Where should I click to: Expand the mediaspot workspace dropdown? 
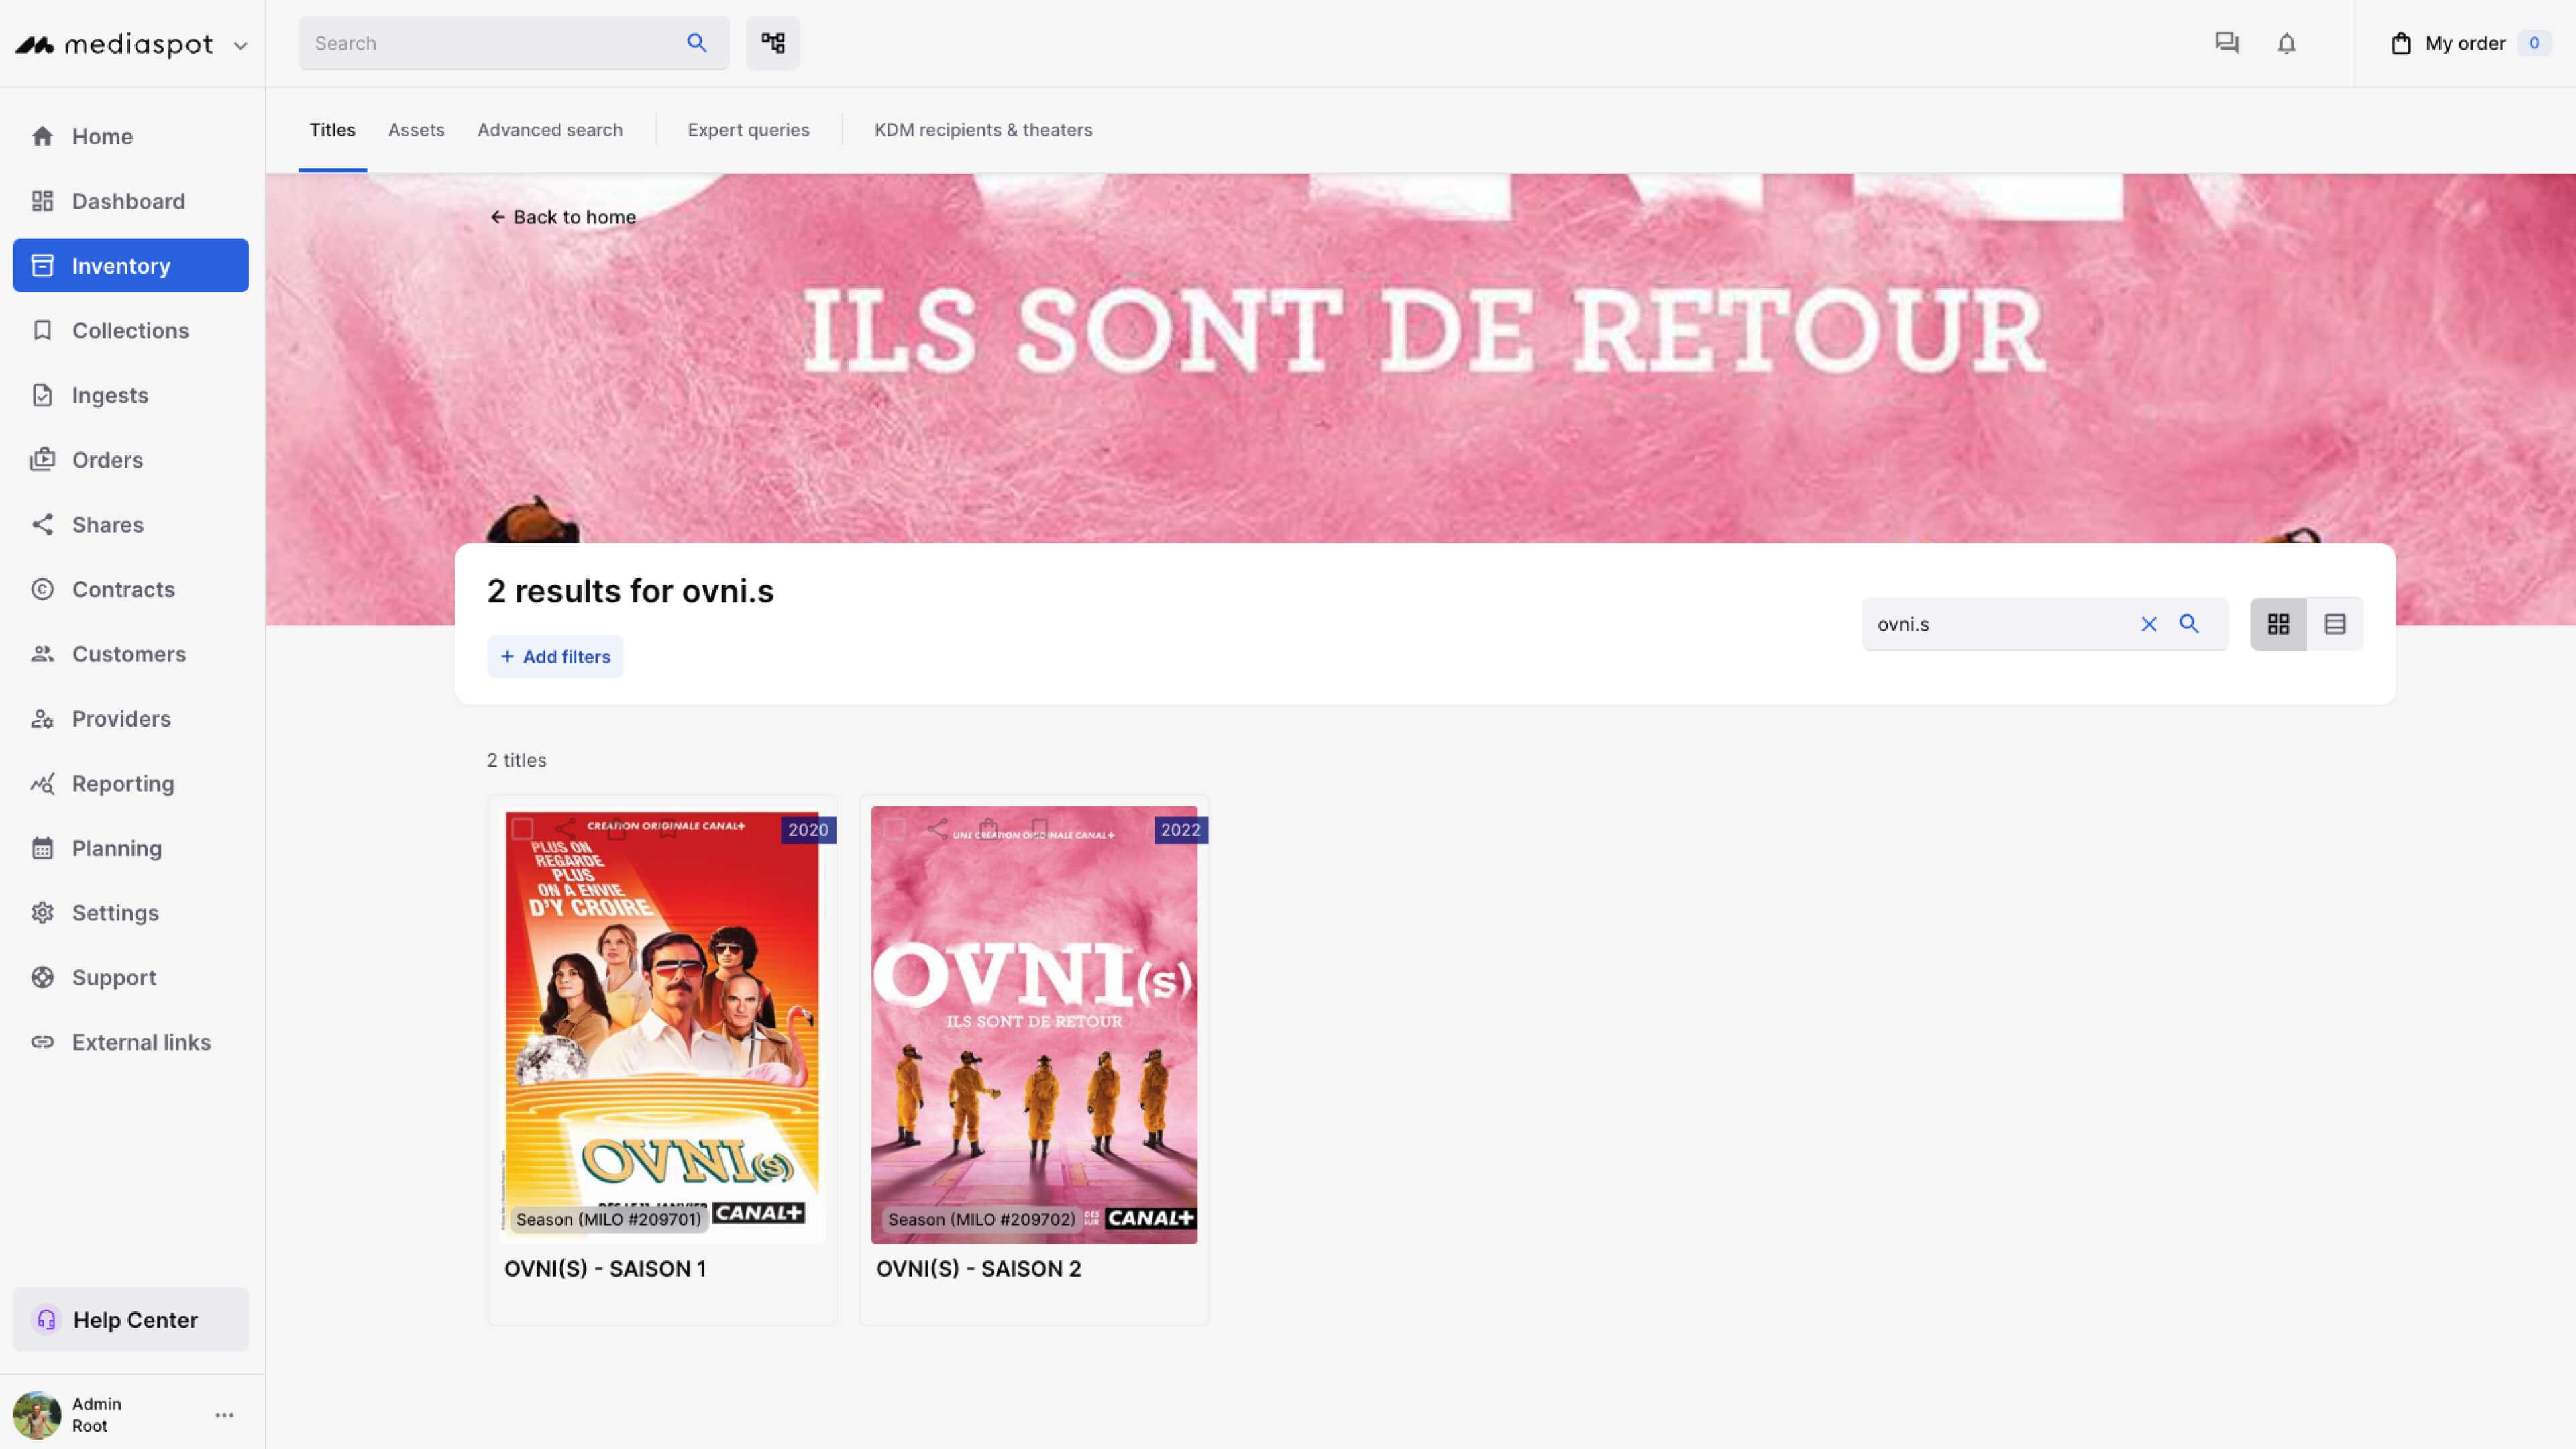point(240,45)
